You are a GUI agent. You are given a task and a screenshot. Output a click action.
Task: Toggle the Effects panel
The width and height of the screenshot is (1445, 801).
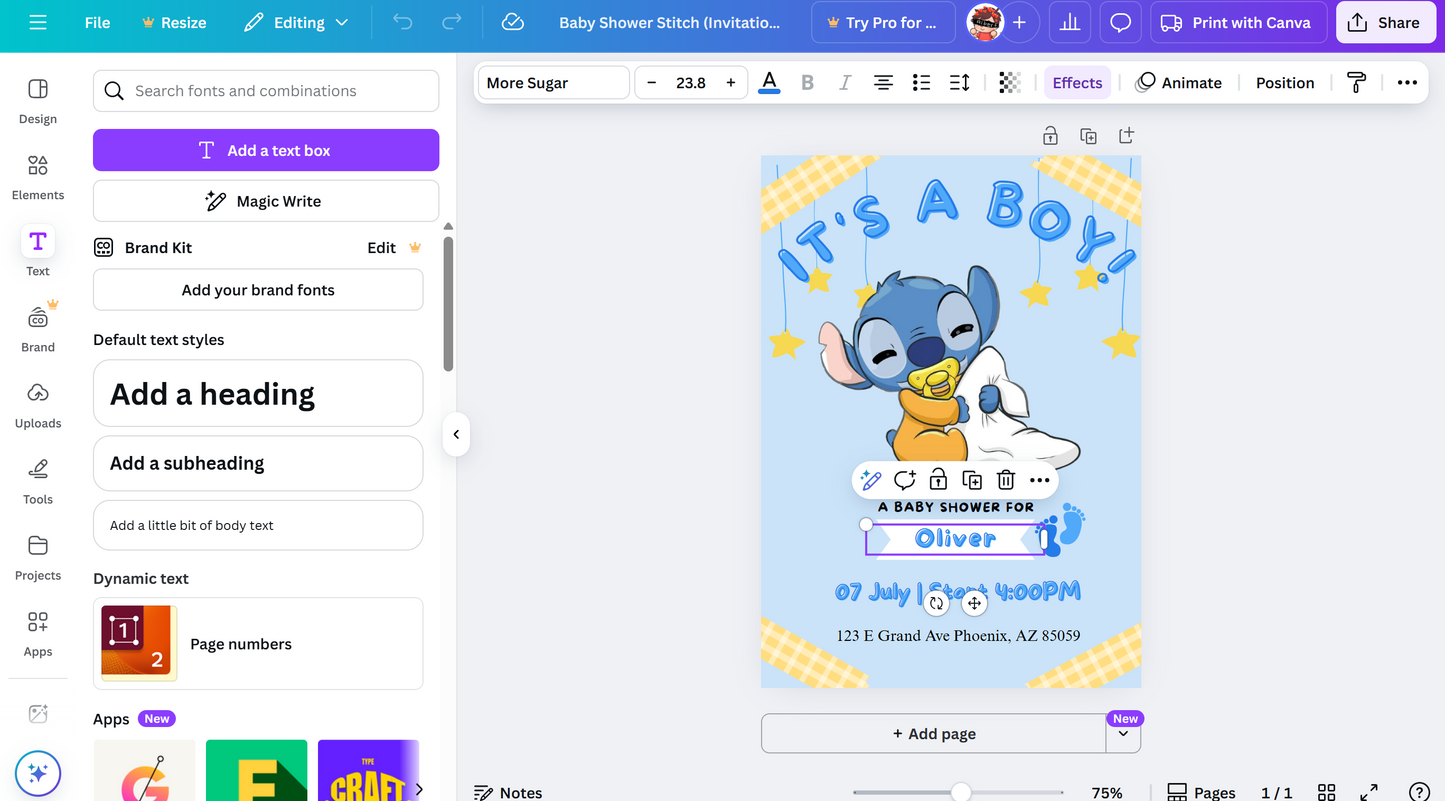[1077, 82]
